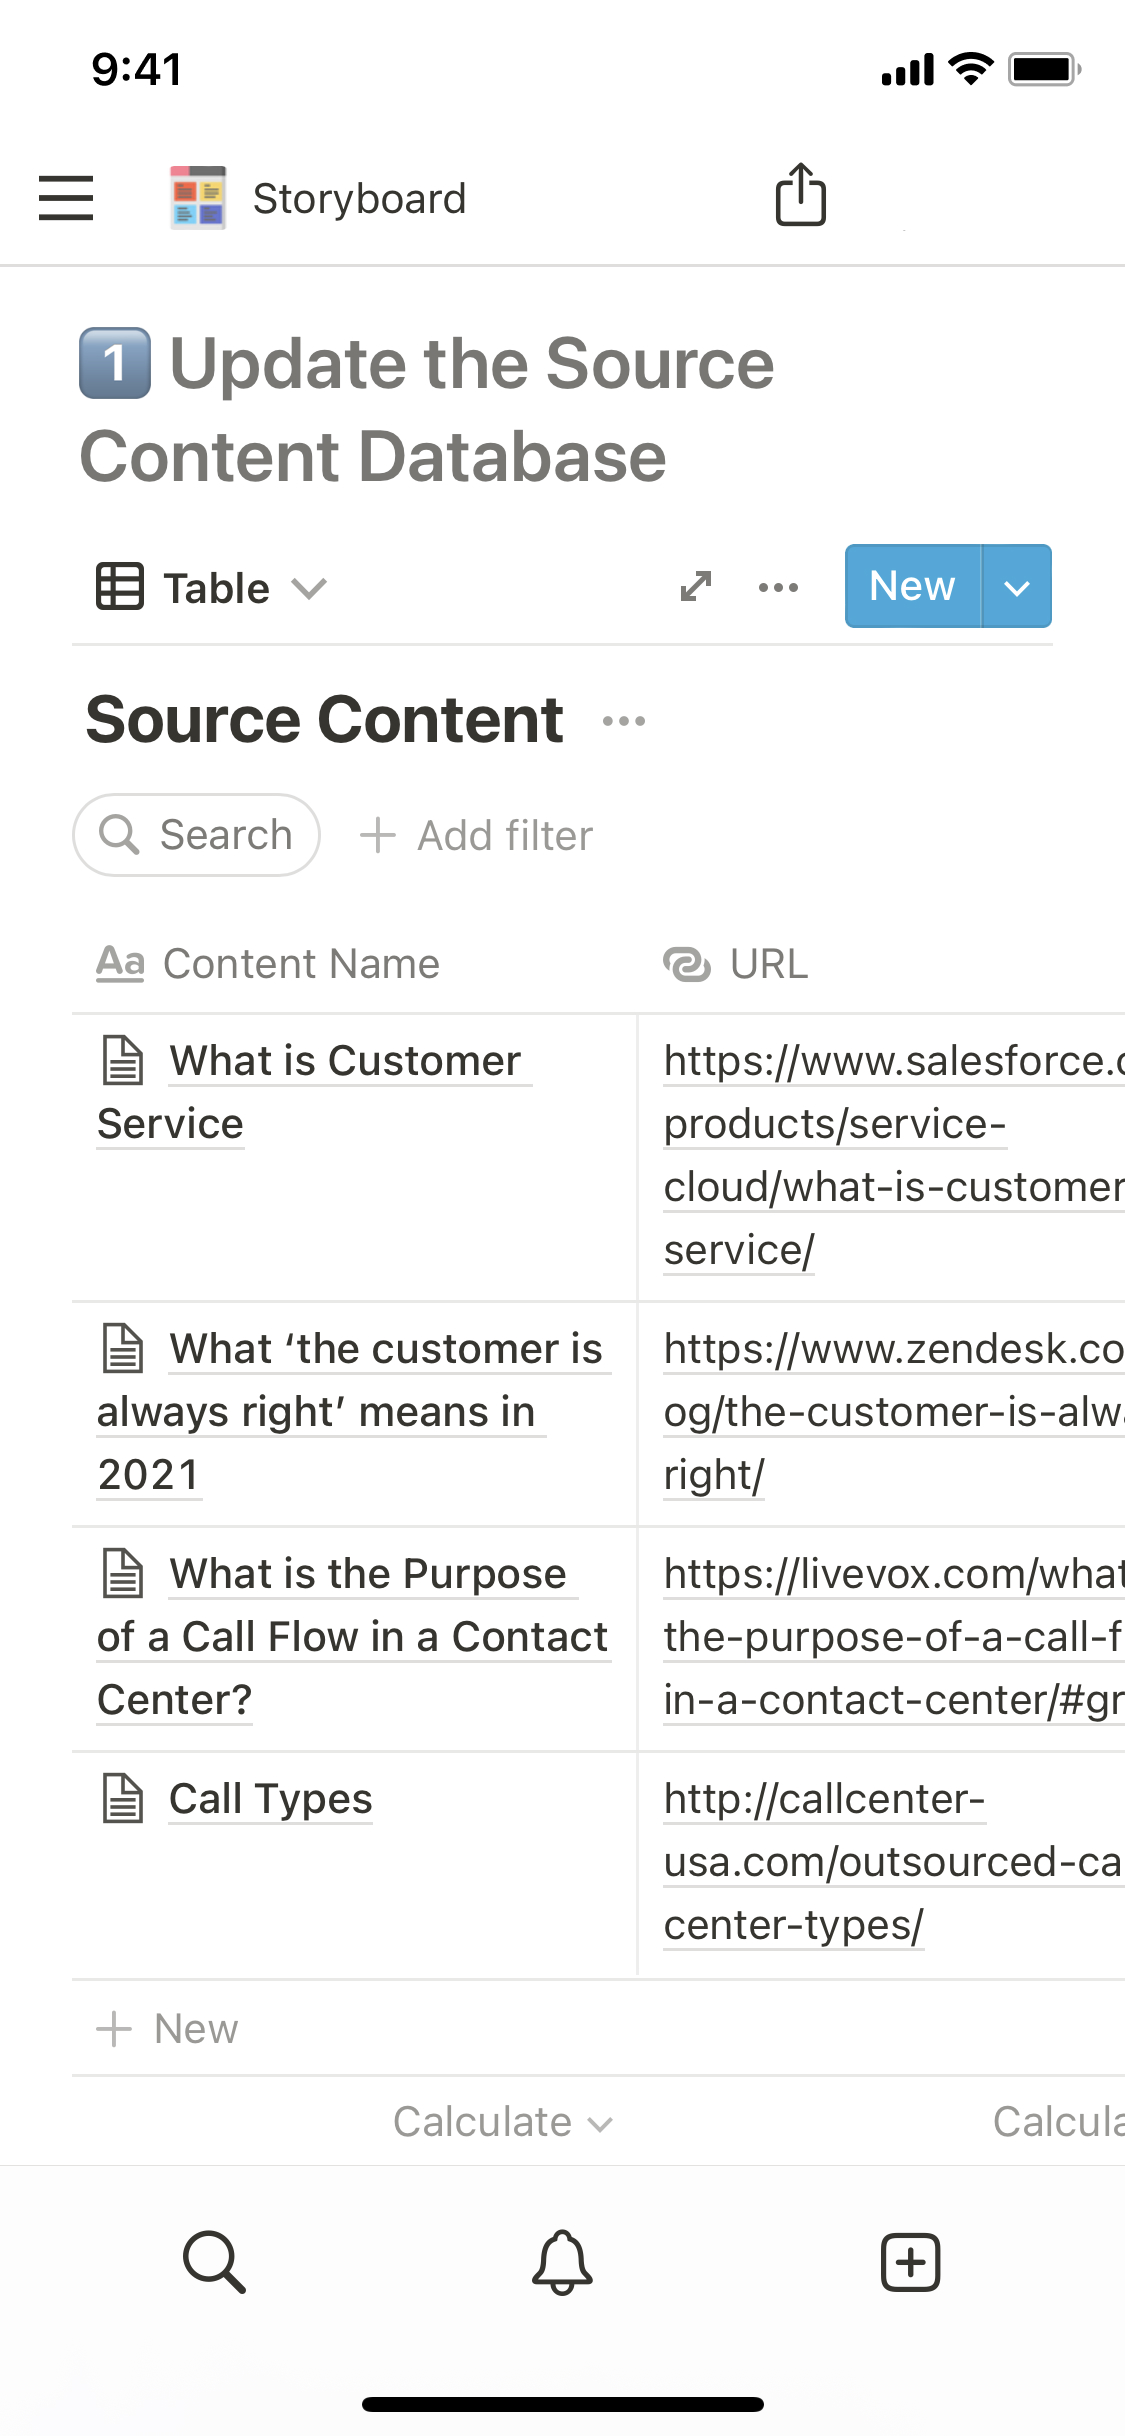Click the Search field in Source Content
Screen dimensions: 1125x2436
click(197, 835)
